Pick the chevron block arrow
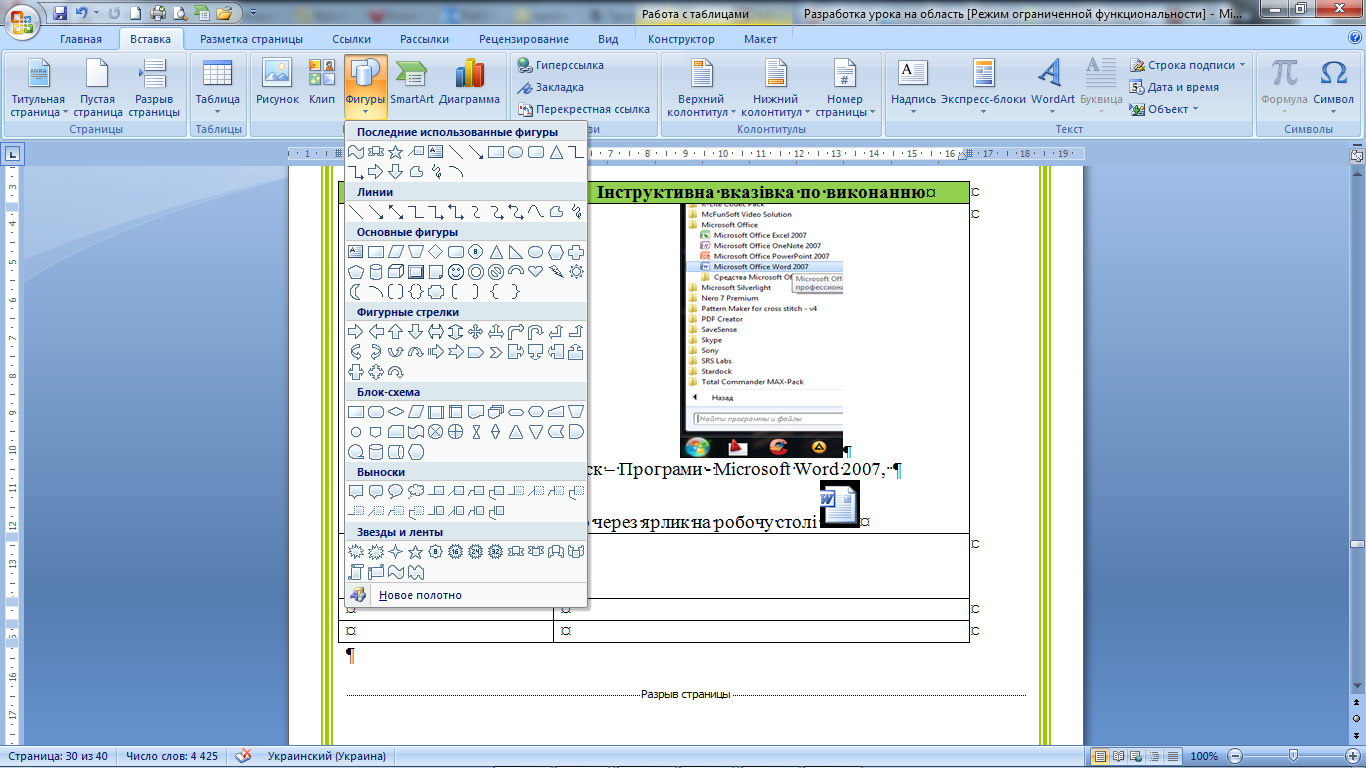Image resolution: width=1366 pixels, height=768 pixels. point(496,353)
